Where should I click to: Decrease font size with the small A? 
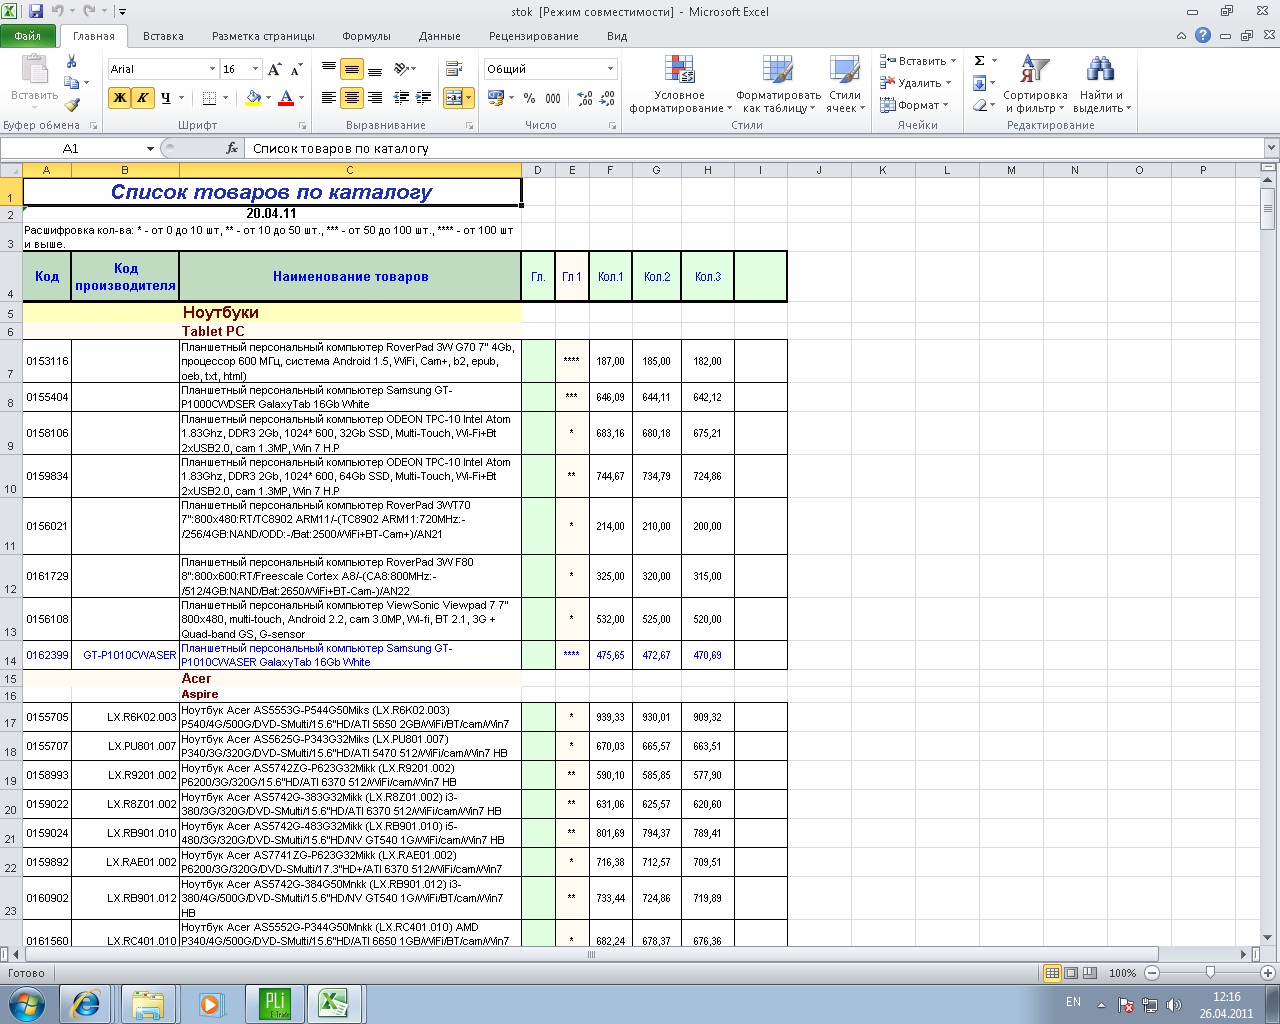pos(296,69)
